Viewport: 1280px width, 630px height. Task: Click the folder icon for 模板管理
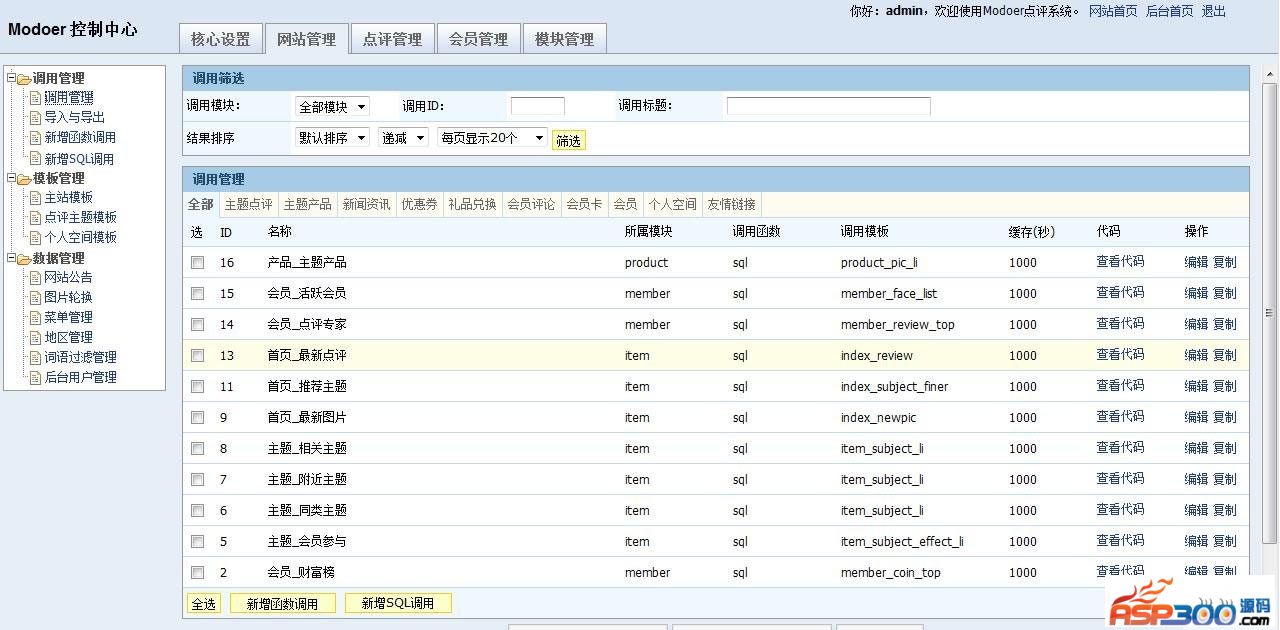pyautogui.click(x=24, y=179)
